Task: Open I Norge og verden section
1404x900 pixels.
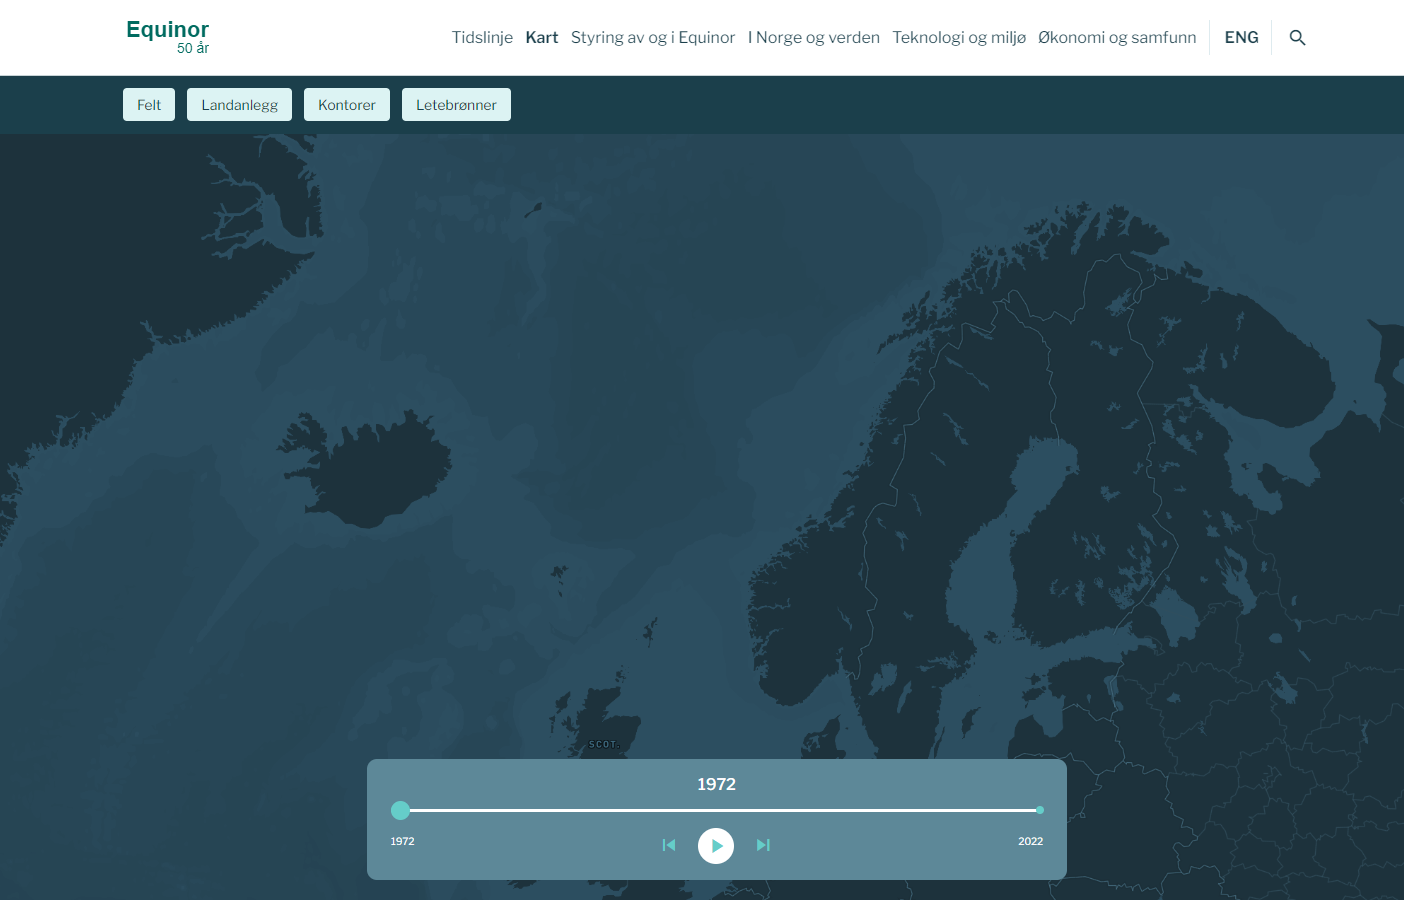Action: coord(813,38)
